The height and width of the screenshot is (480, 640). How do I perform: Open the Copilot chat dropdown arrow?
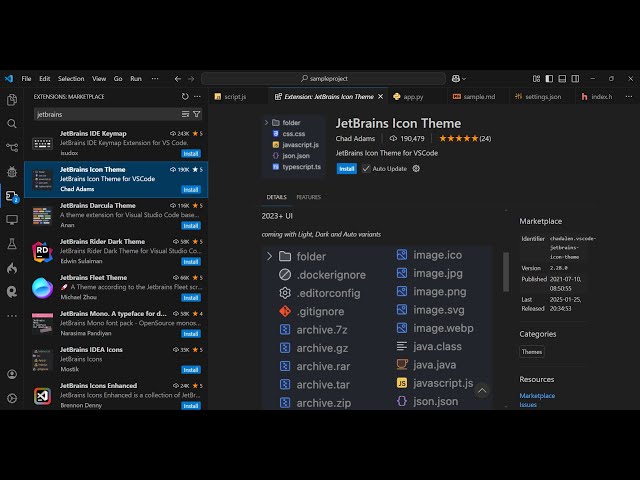point(464,78)
